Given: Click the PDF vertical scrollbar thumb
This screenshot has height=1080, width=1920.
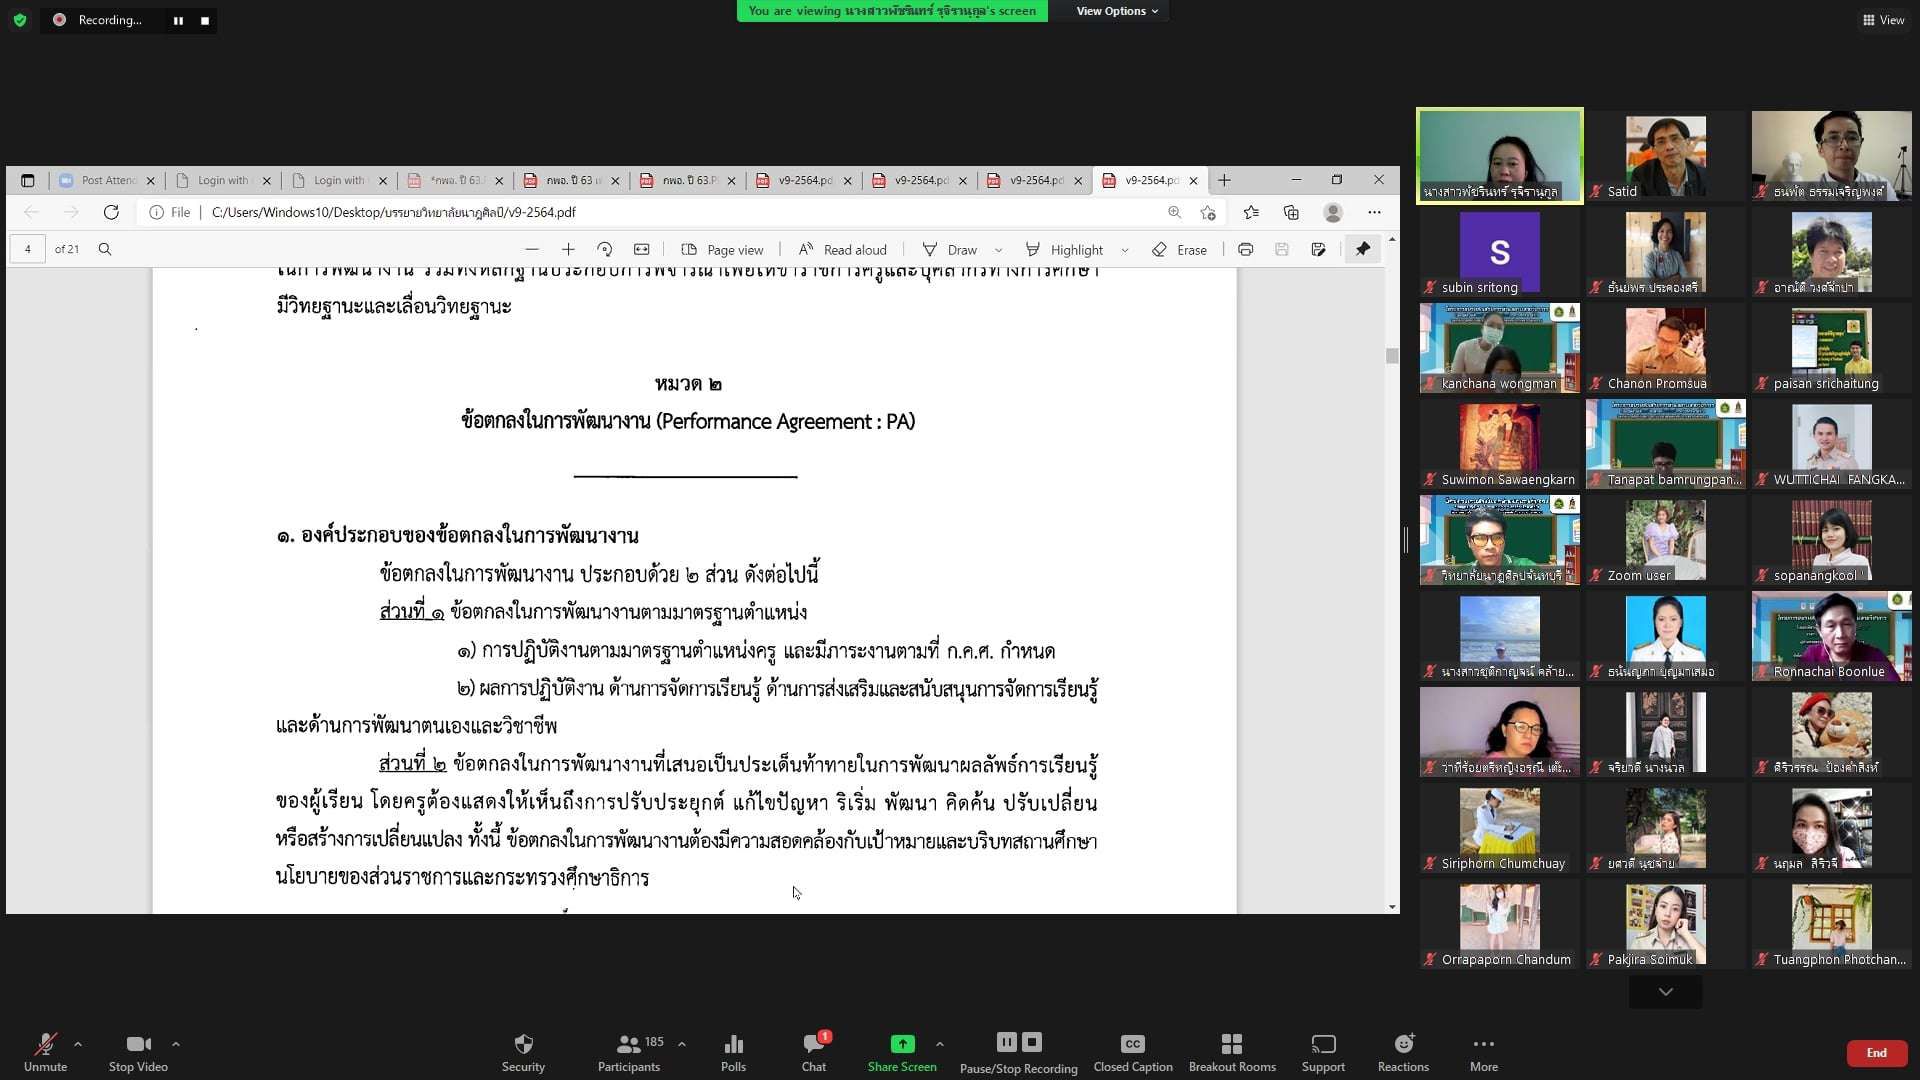Looking at the screenshot, I should (x=1392, y=356).
